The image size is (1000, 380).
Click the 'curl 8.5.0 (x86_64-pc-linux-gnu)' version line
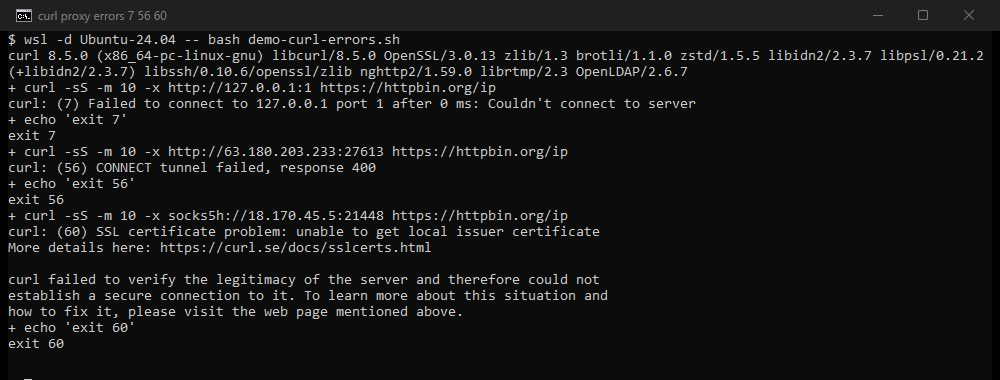[496, 55]
